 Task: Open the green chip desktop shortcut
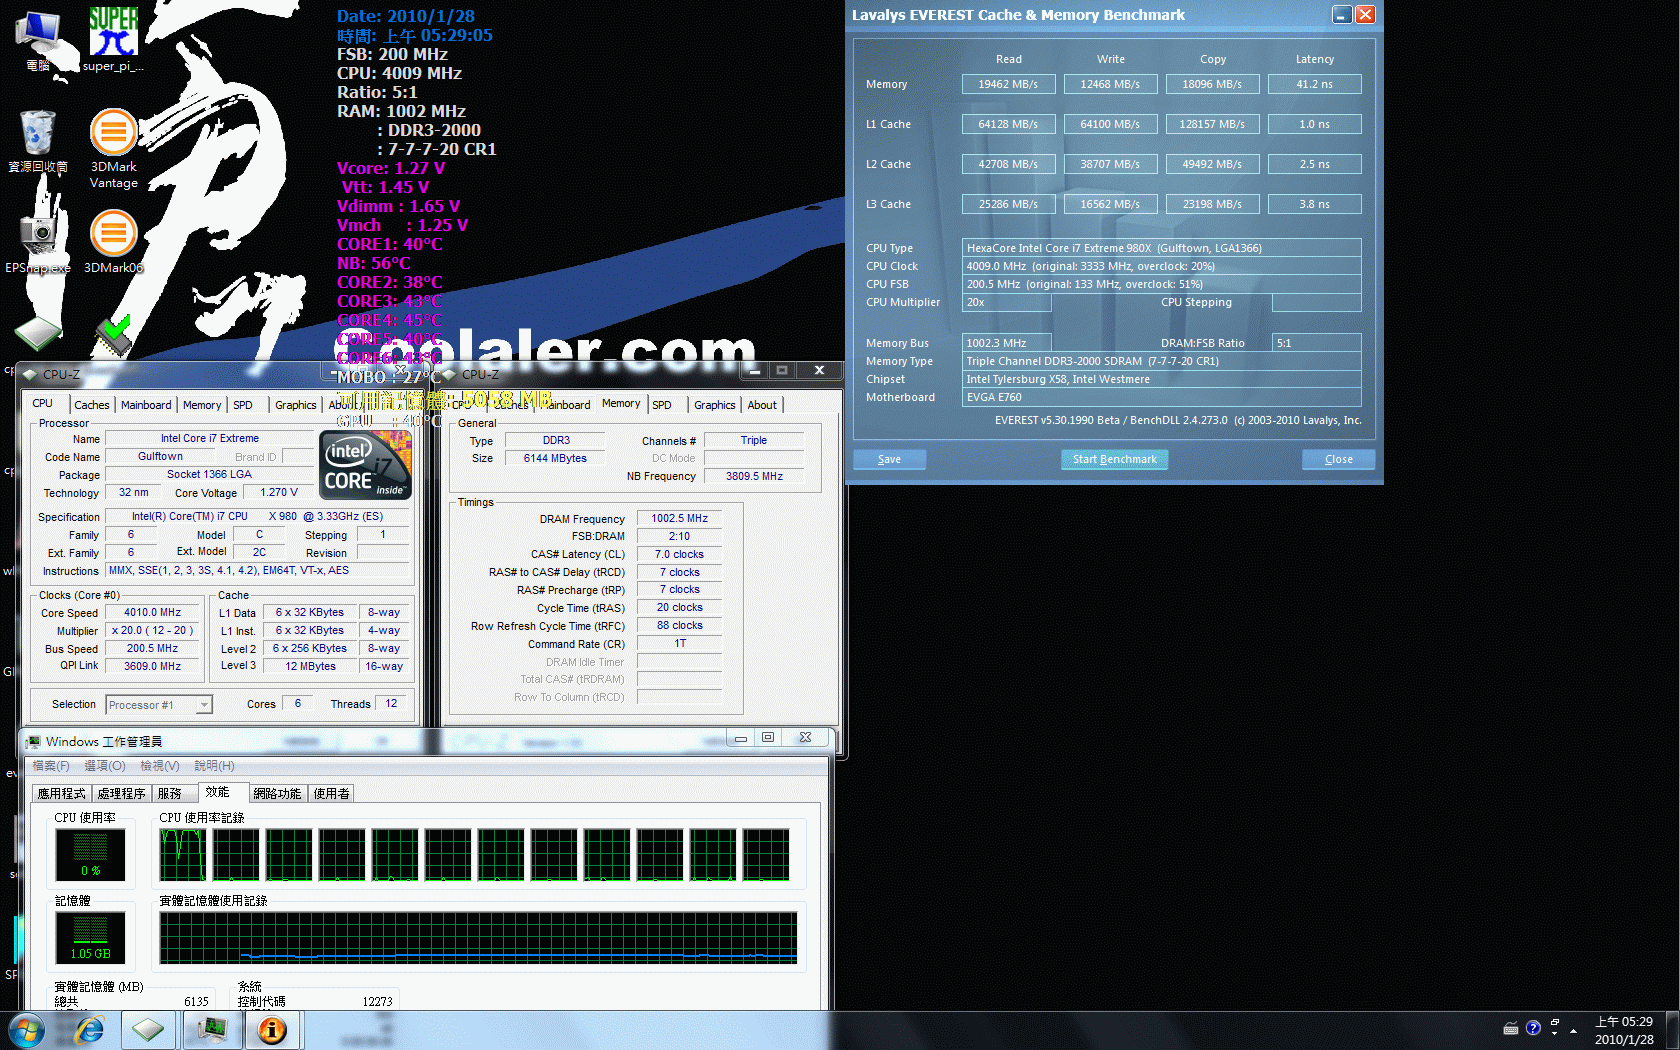pyautogui.click(x=38, y=333)
